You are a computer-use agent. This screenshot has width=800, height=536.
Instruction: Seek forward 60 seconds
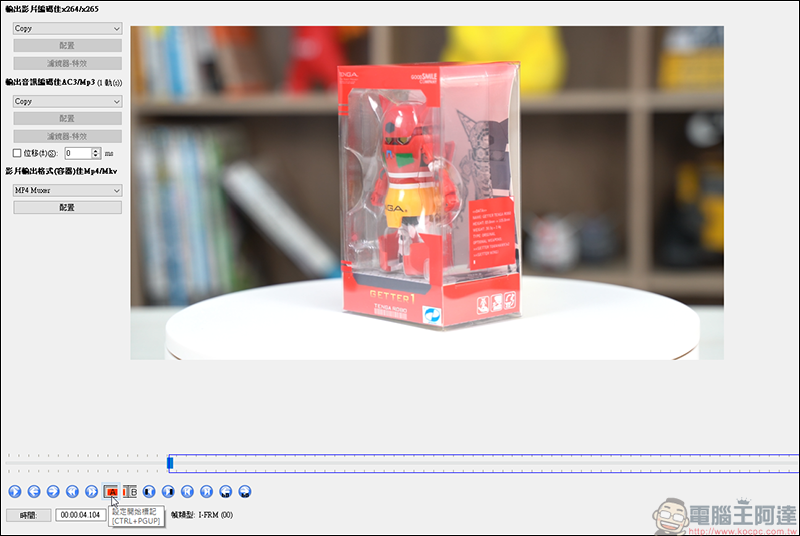(x=244, y=492)
